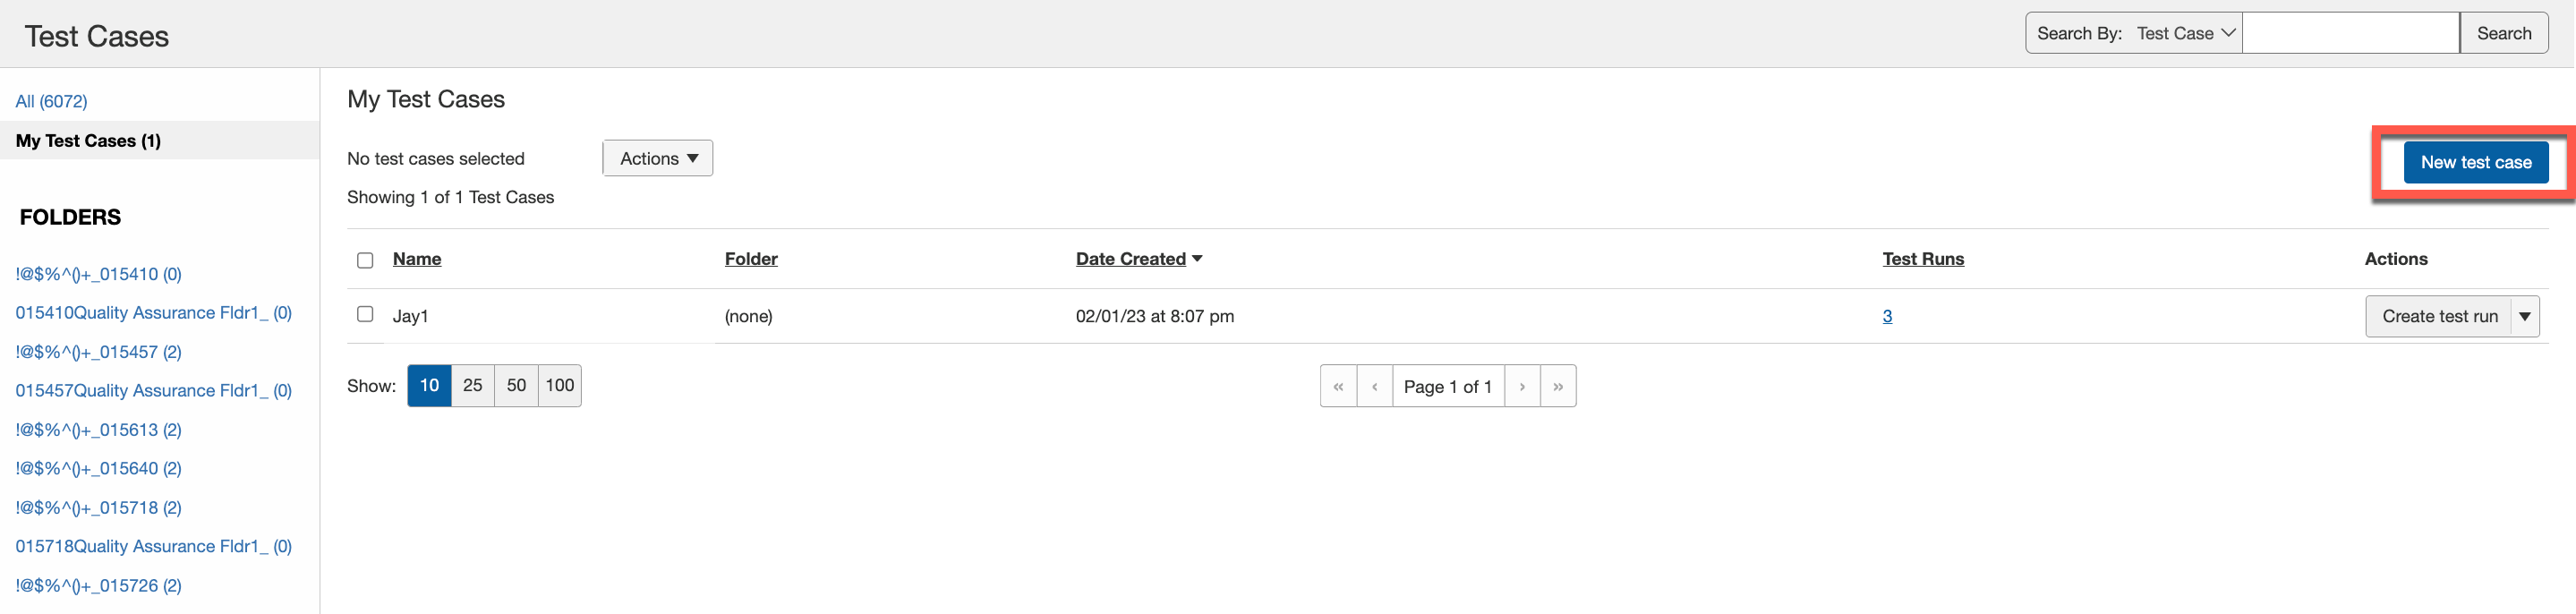
Task: Click the New test case button
Action: [2475, 162]
